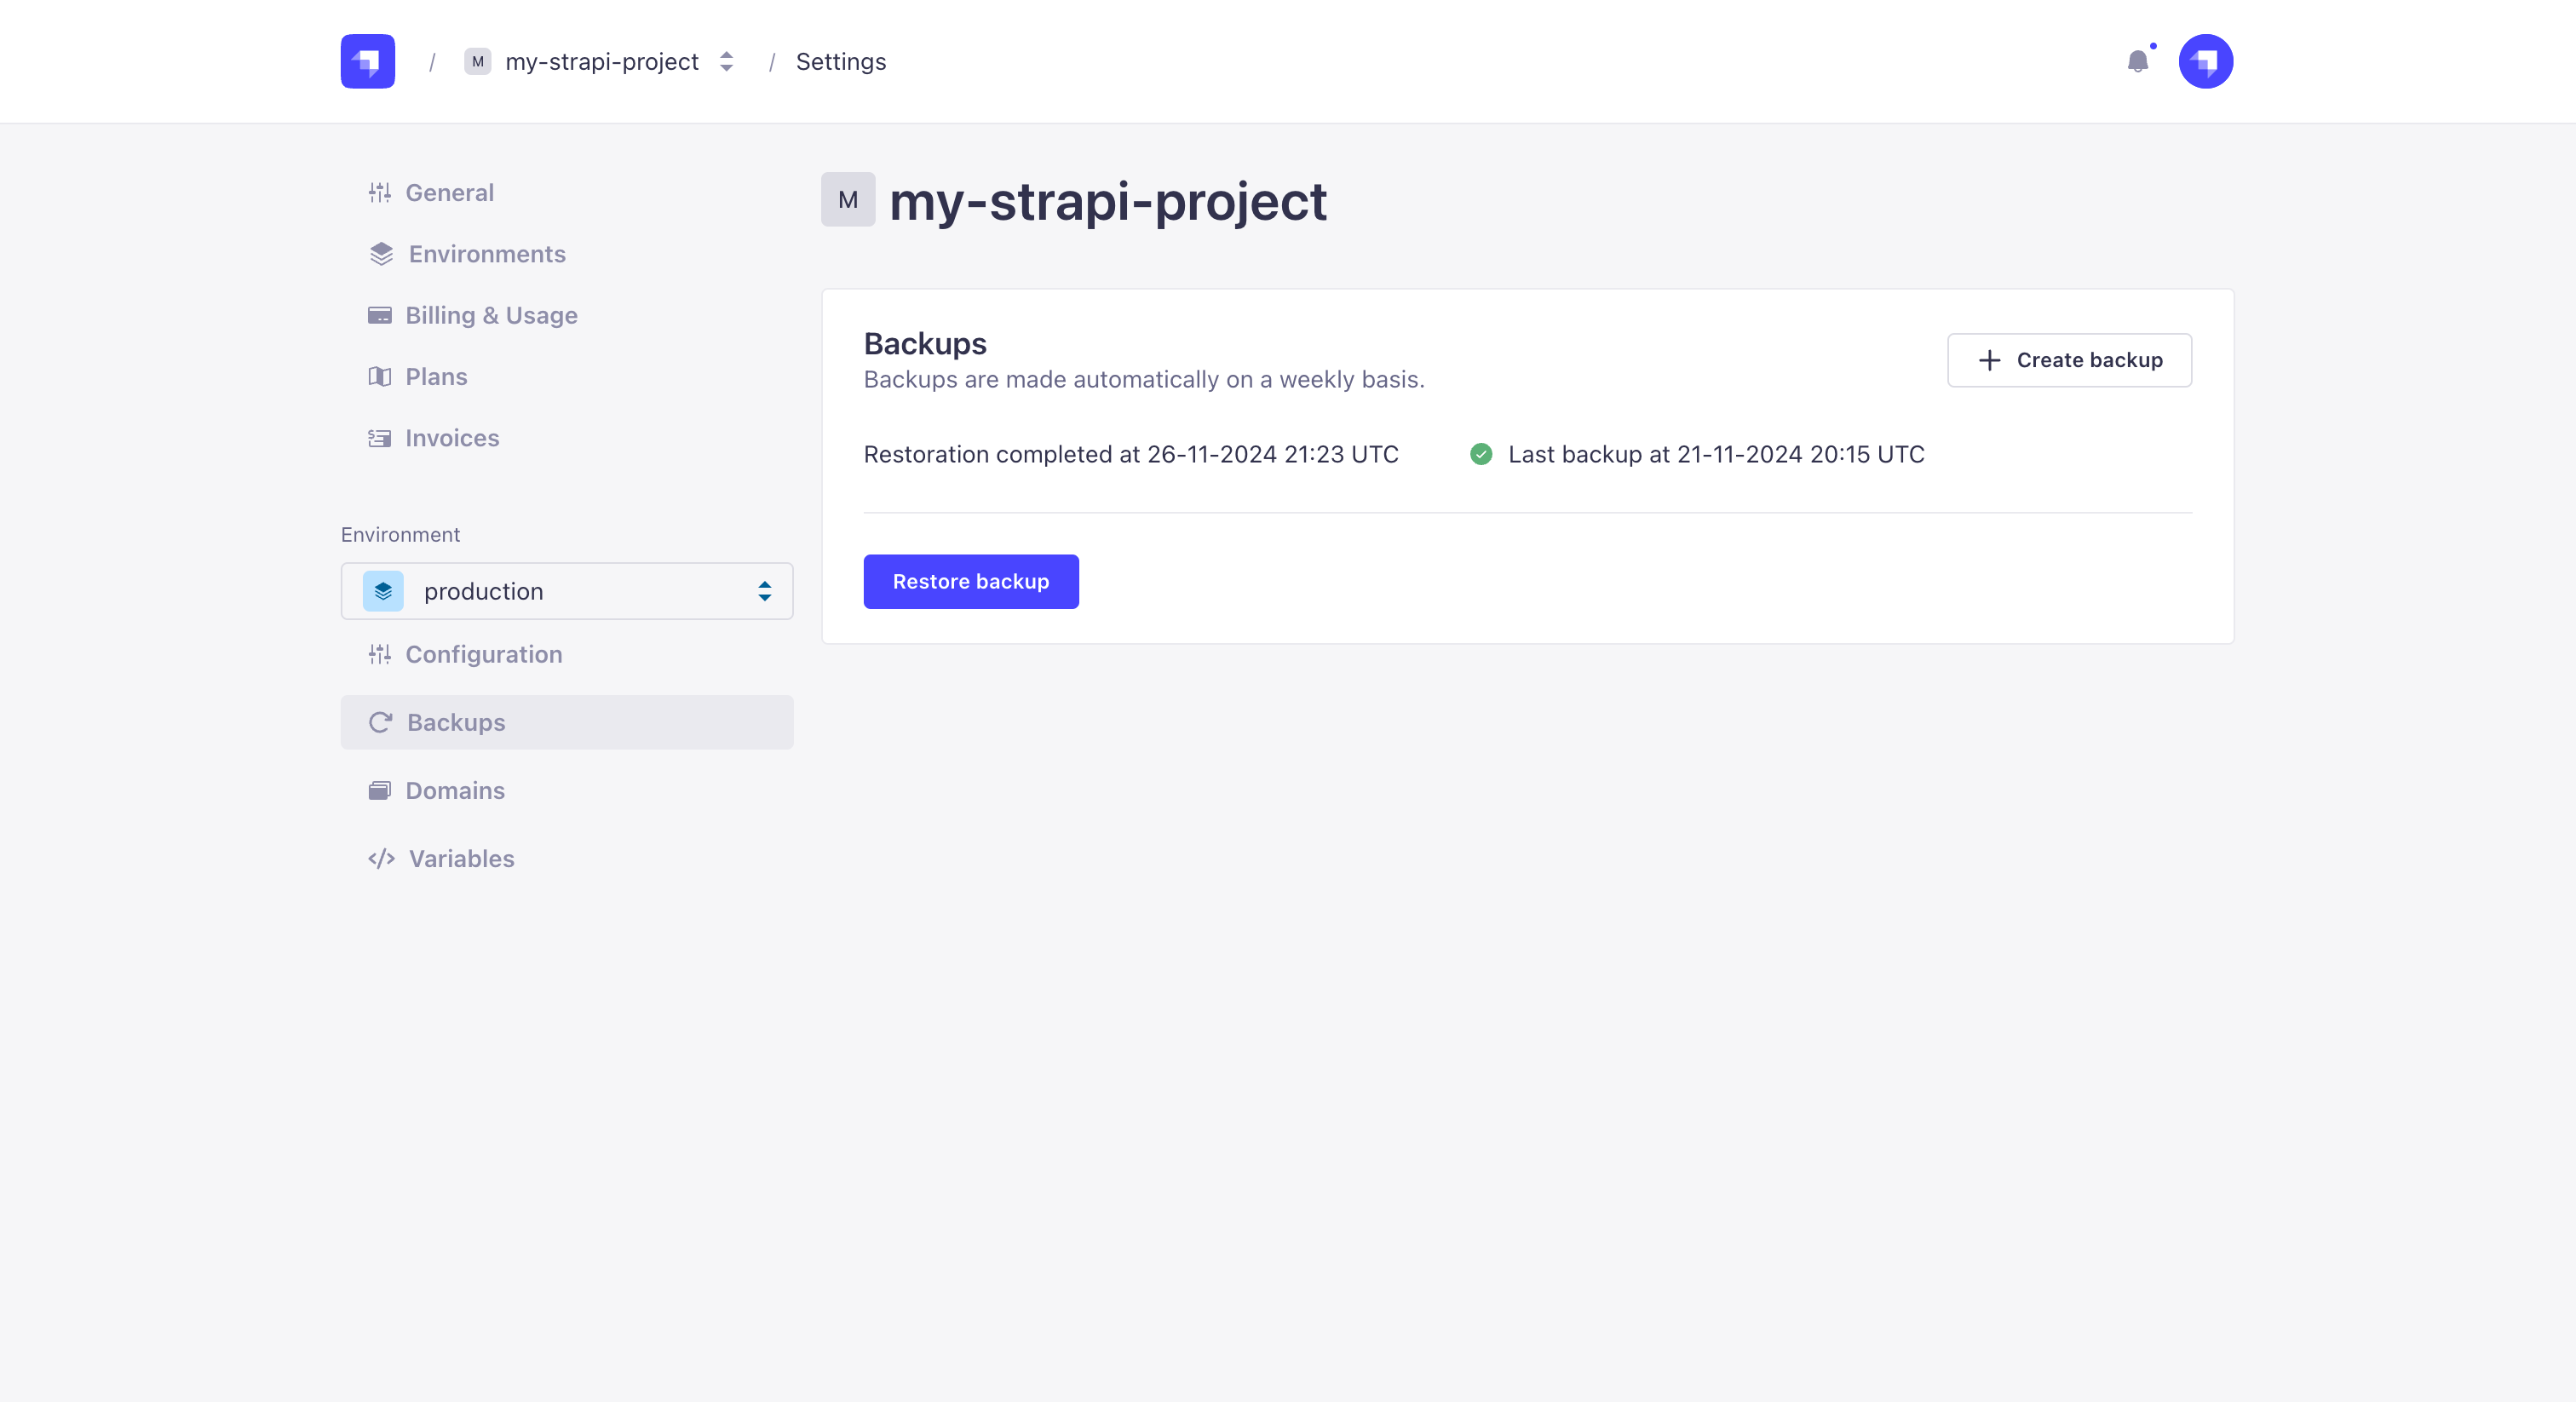Expand the production environment dropdown
Image resolution: width=2576 pixels, height=1402 pixels.
click(x=566, y=591)
